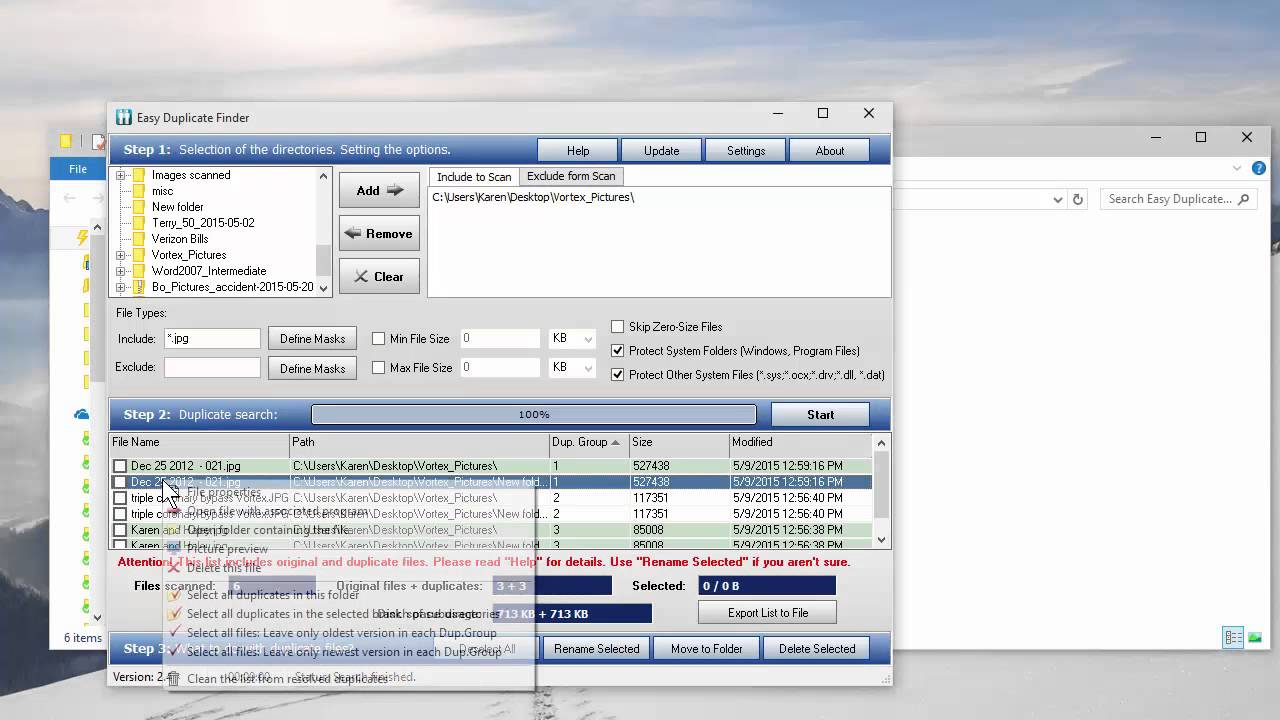The image size is (1280, 720).
Task: Expand the Bo_Pictures_accident tree node
Action: pos(121,287)
